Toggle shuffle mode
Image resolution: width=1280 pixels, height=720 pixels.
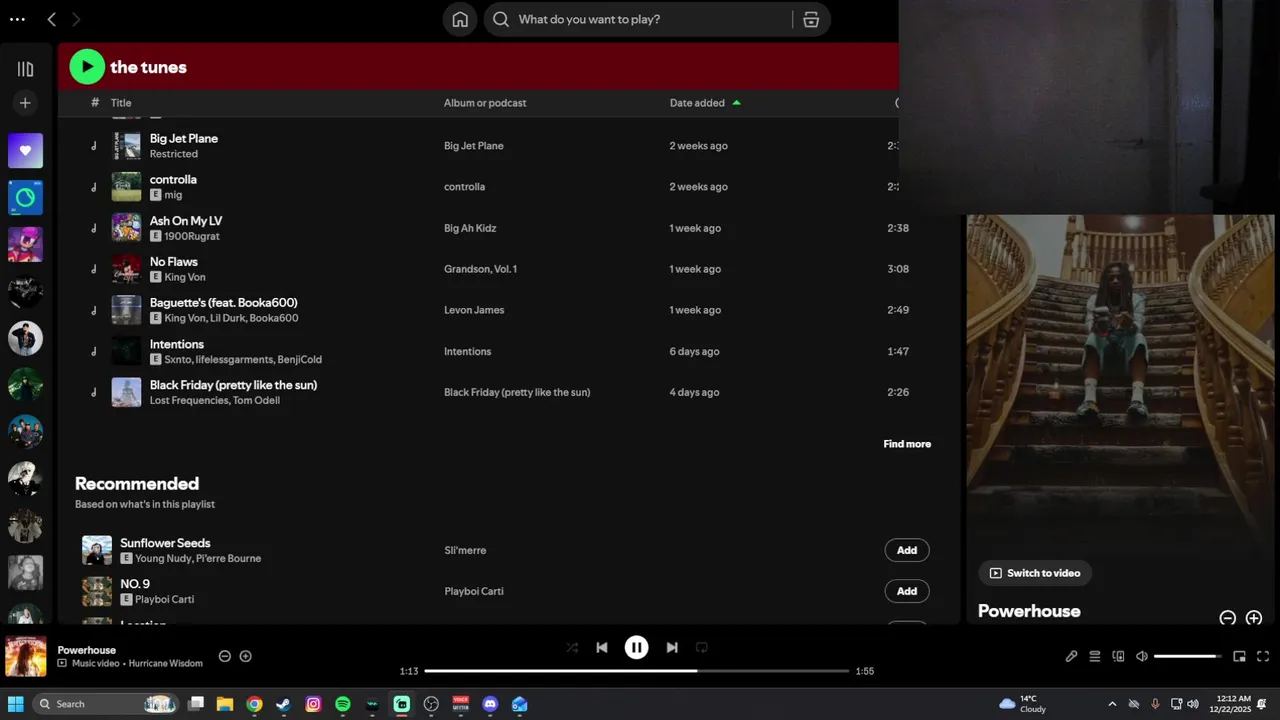coord(572,647)
